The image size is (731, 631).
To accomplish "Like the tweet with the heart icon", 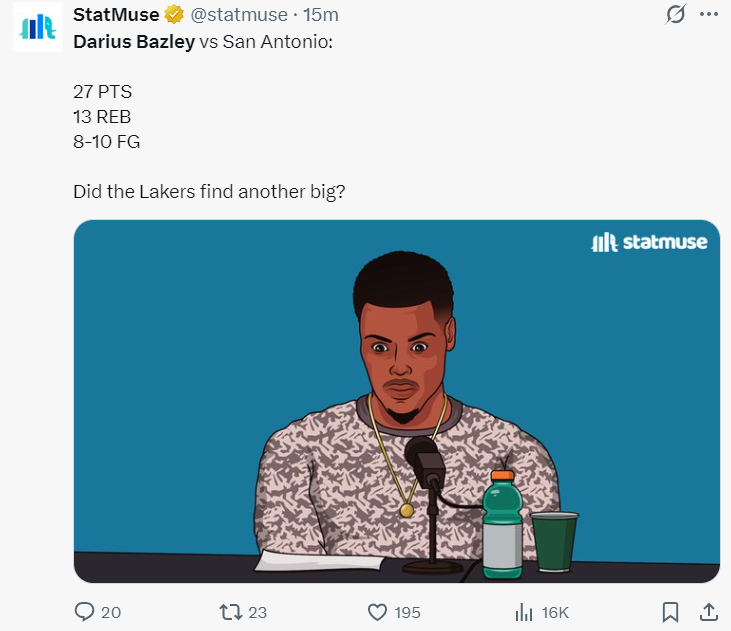I will [x=377, y=612].
